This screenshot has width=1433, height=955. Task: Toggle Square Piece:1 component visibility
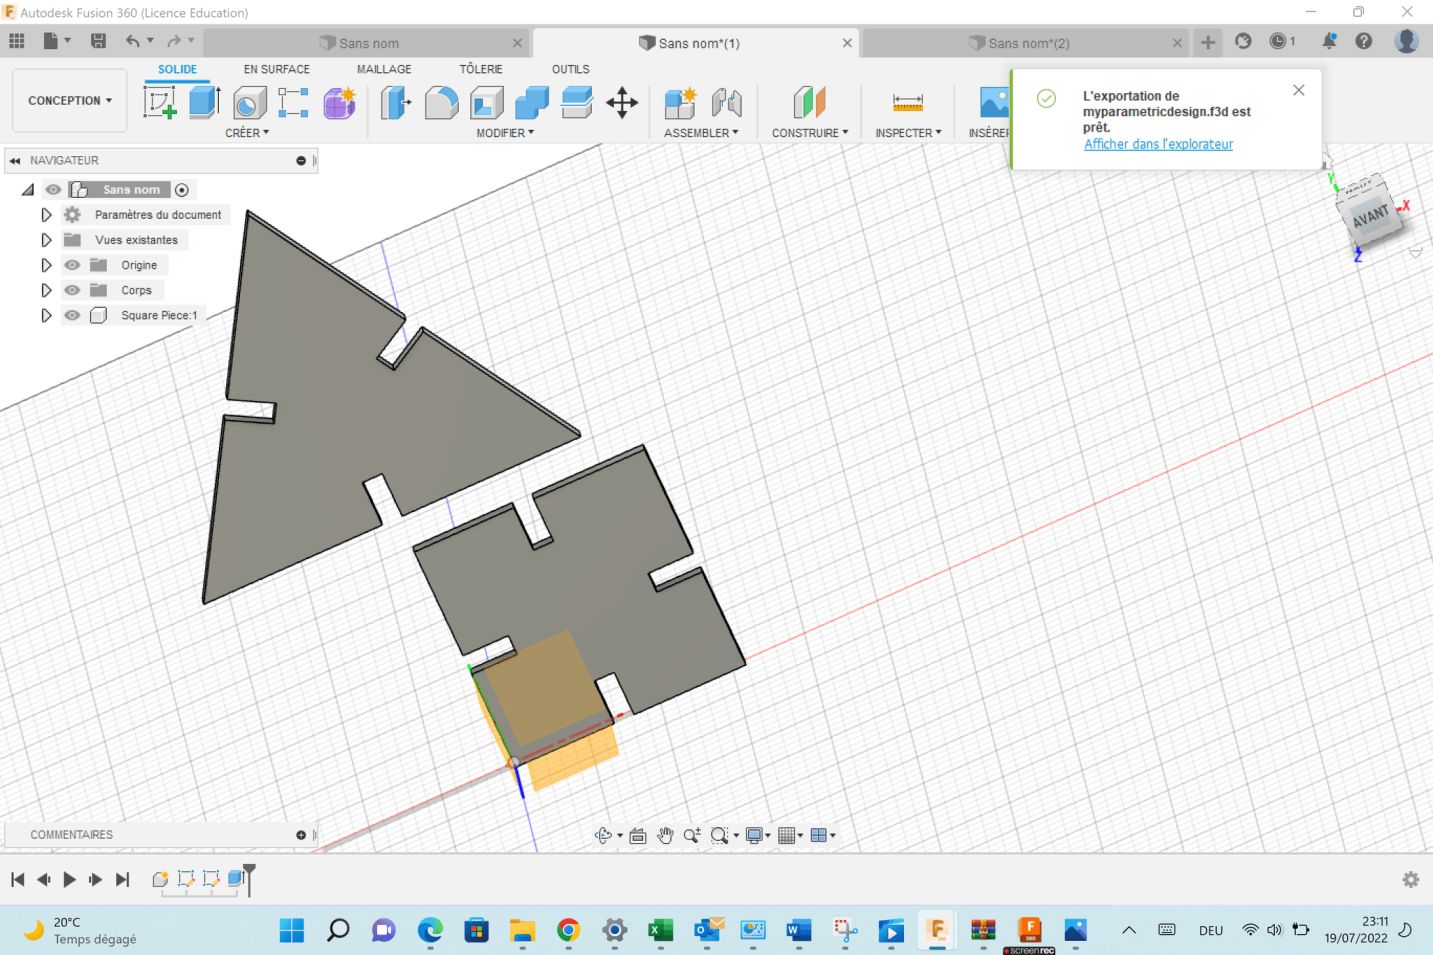click(x=72, y=315)
